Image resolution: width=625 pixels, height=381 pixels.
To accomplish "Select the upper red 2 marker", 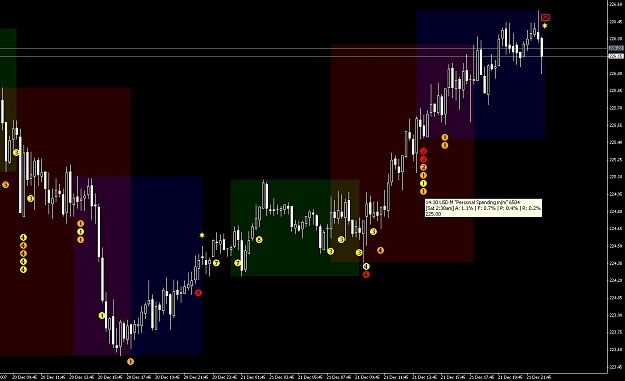I will click(423, 151).
